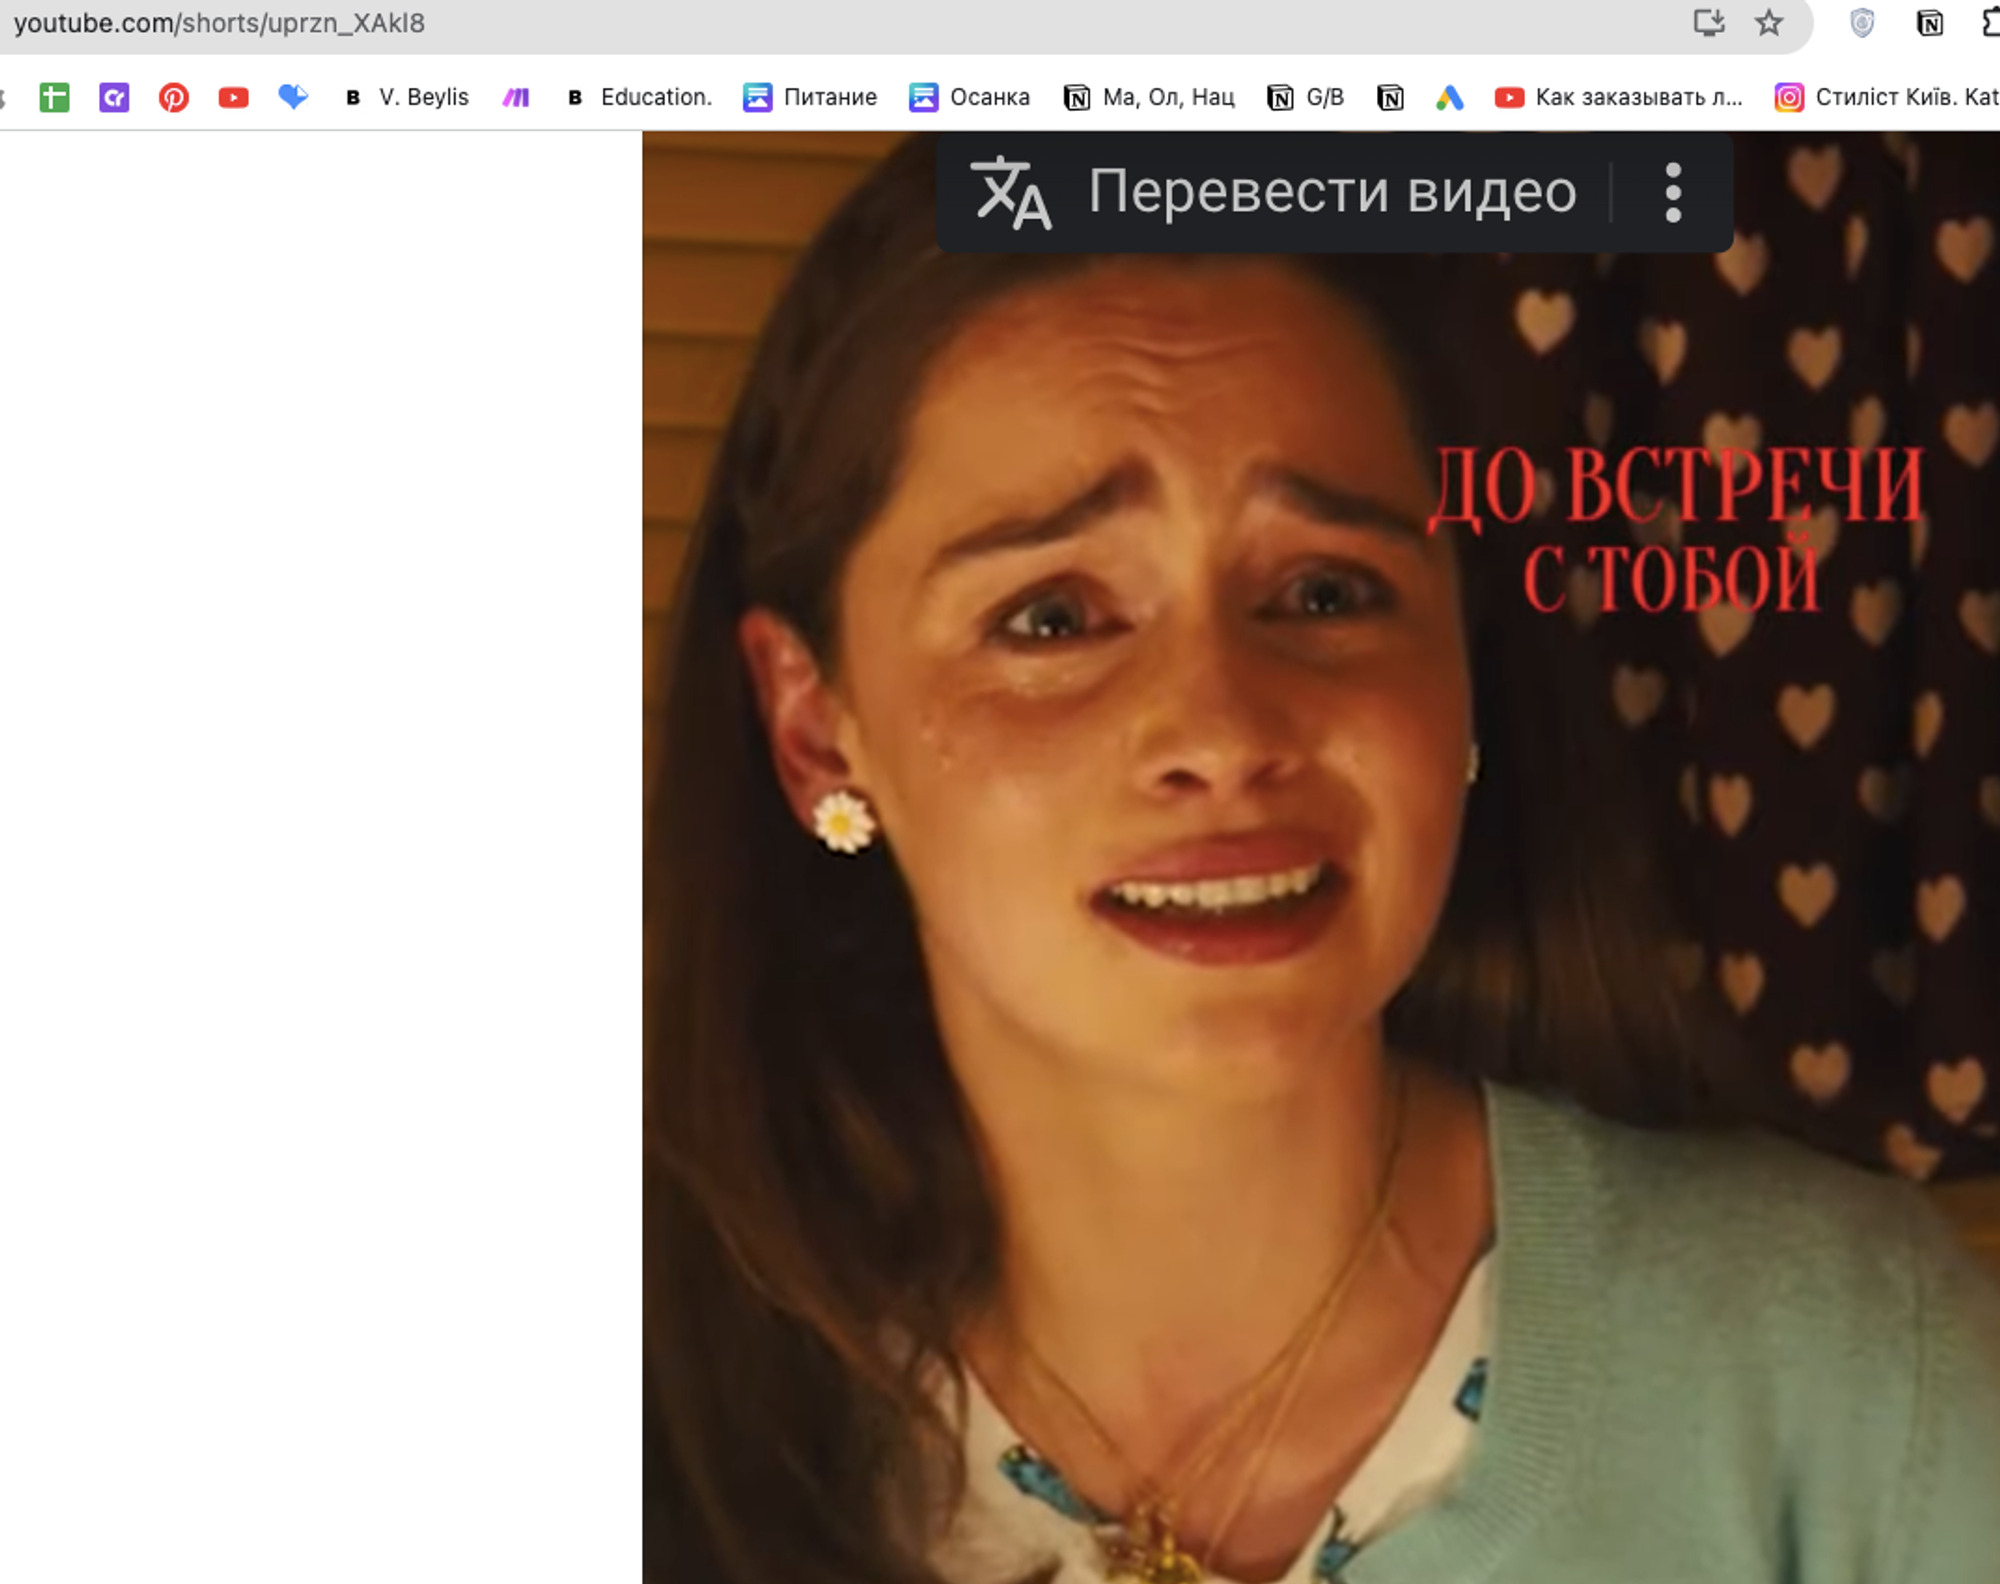Viewport: 2000px width, 1584px height.
Task: Click the Shorts video frame
Action: tap(1321, 857)
